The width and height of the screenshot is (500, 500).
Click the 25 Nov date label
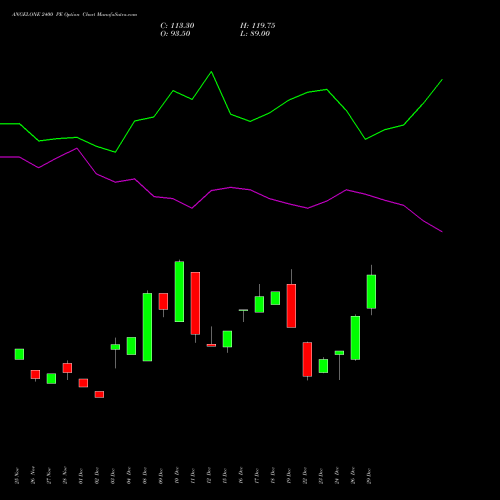(17, 476)
